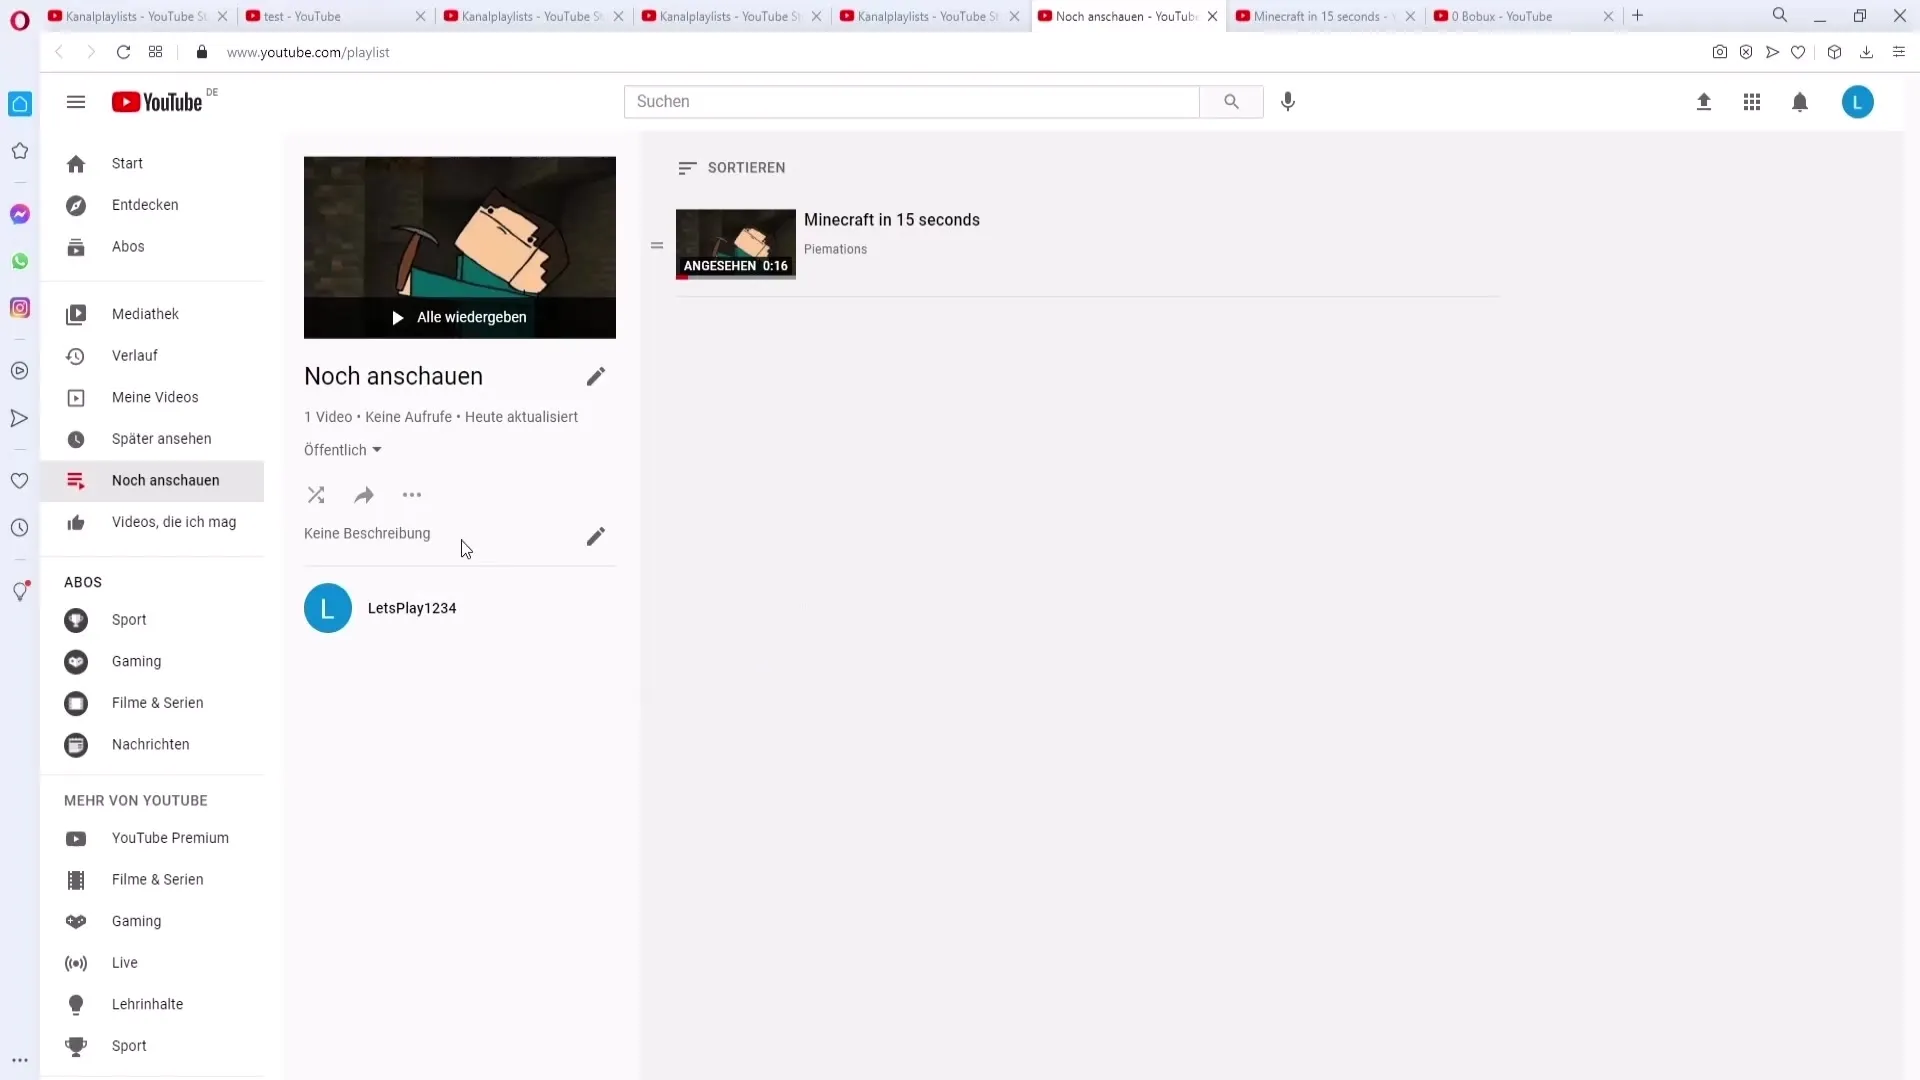
Task: Click the YouTube home icon in sidebar
Action: click(x=75, y=164)
